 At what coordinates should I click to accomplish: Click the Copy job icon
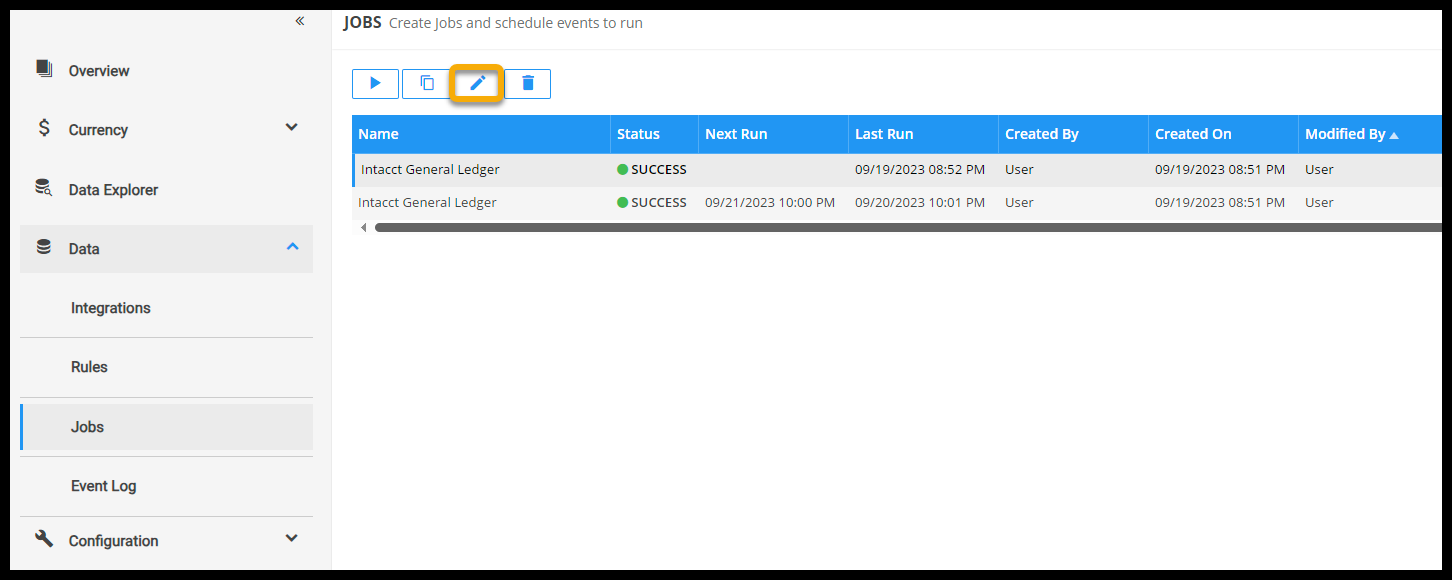427,84
